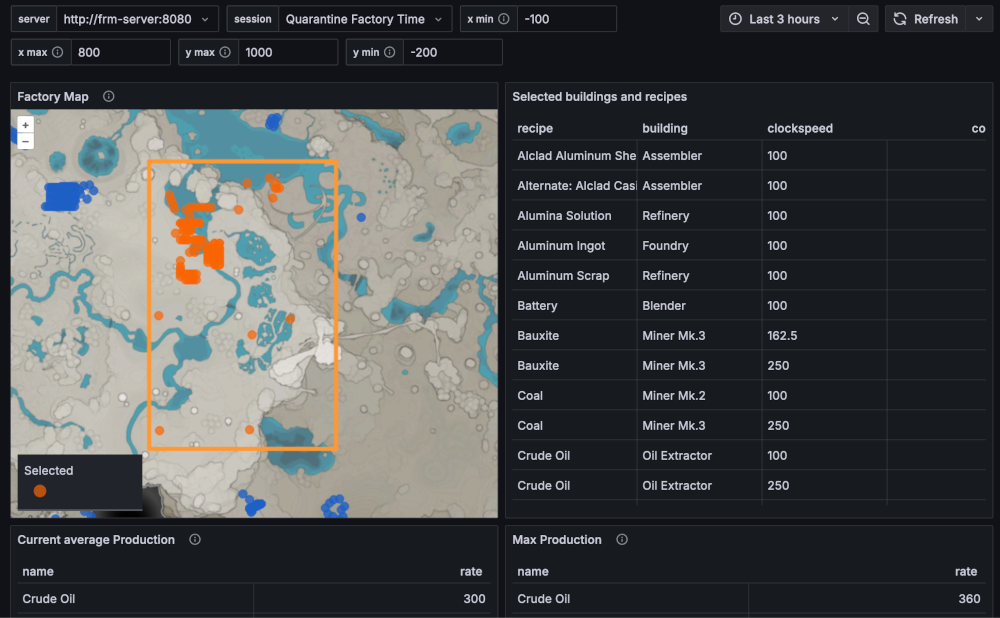Toggle the Selected legend orange swatch
This screenshot has width=1000, height=618.
(40, 491)
